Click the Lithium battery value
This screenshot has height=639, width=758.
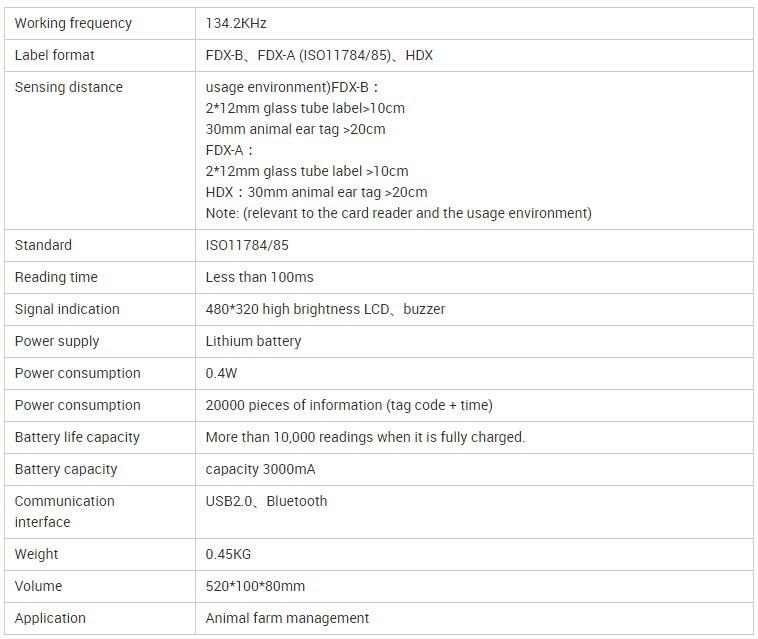(253, 341)
